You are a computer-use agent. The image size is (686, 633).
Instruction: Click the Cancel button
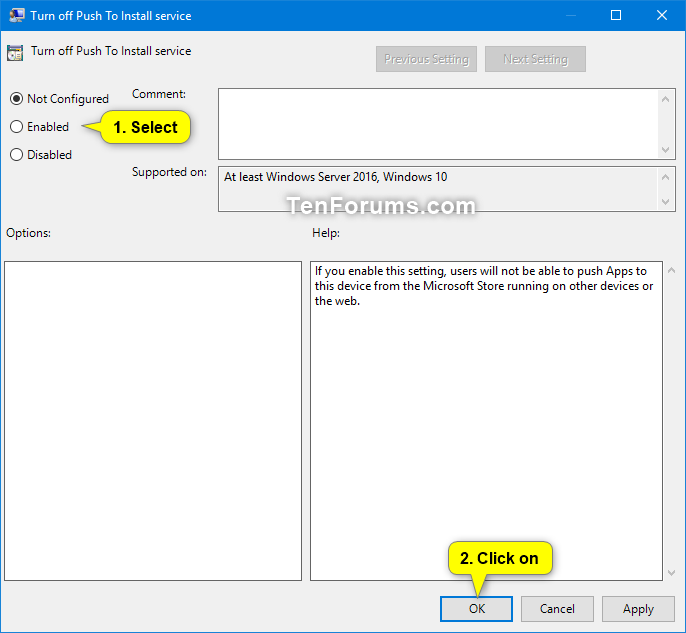(557, 609)
